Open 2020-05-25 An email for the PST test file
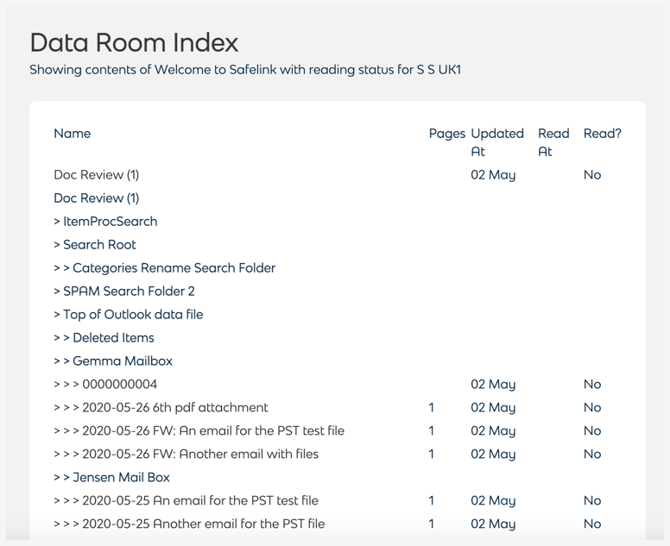The width and height of the screenshot is (670, 546). point(200,500)
